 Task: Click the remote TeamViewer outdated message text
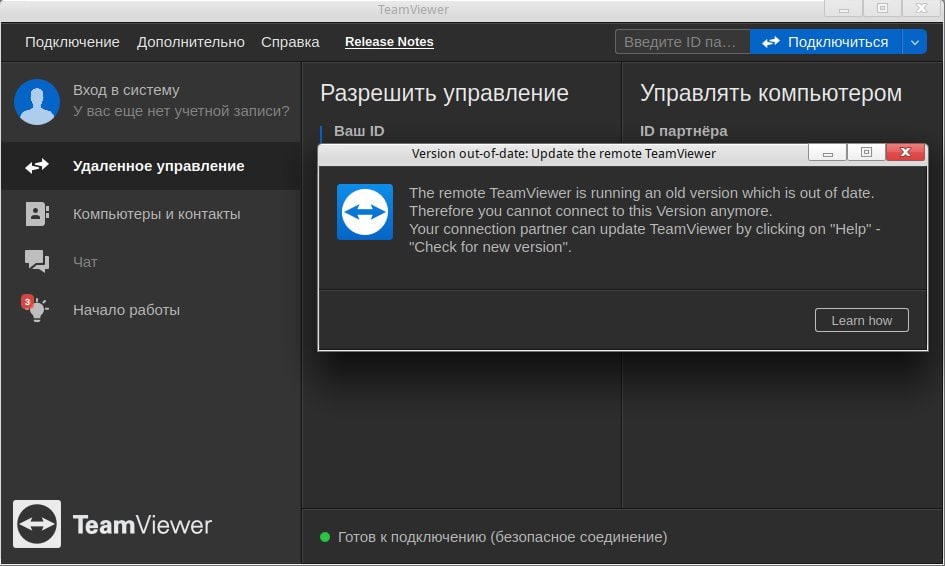click(644, 220)
